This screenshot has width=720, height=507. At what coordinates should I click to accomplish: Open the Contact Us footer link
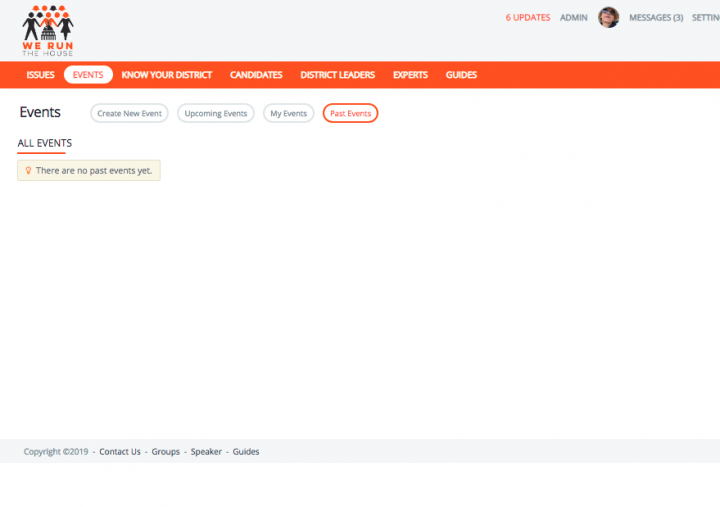click(120, 452)
